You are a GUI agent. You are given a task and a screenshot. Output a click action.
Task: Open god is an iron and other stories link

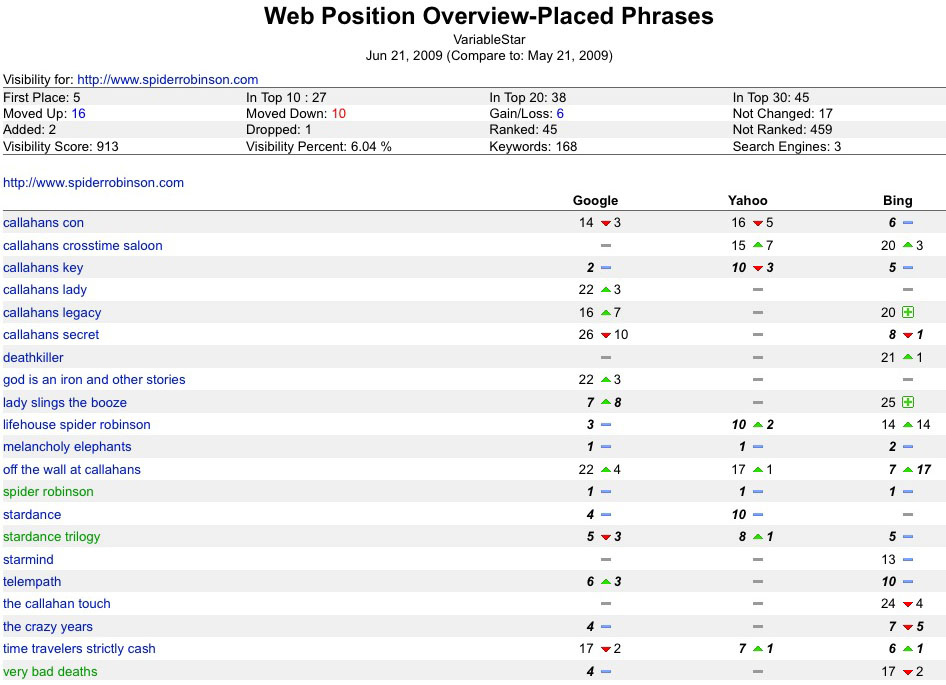click(94, 380)
